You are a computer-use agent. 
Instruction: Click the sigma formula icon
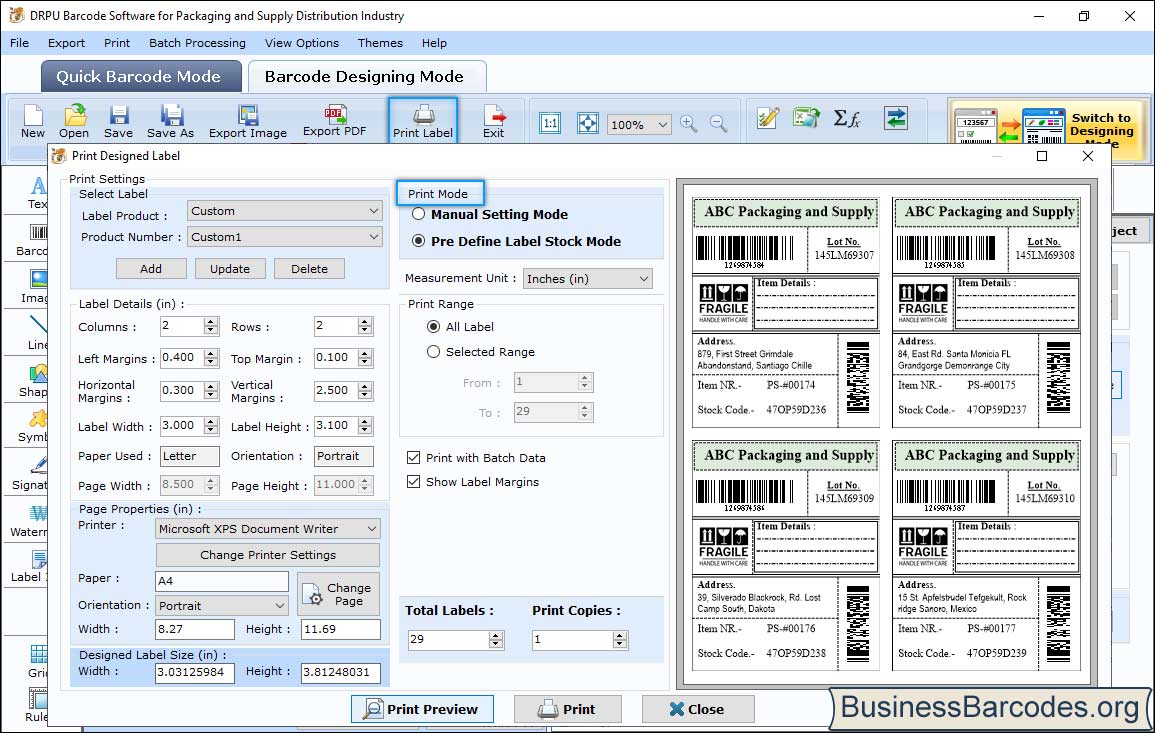(x=847, y=118)
